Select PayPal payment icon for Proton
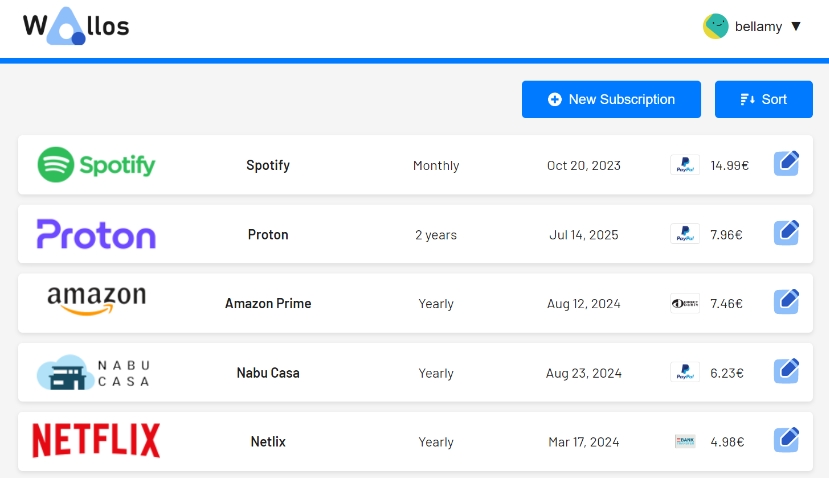This screenshot has height=478, width=829. click(x=684, y=234)
